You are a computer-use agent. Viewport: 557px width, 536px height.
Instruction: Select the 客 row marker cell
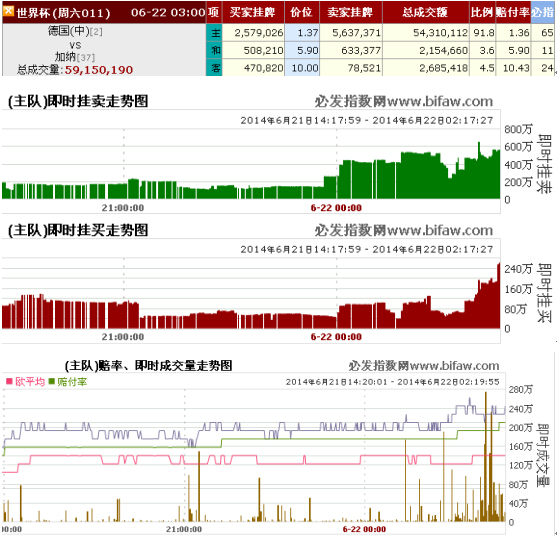(x=214, y=67)
